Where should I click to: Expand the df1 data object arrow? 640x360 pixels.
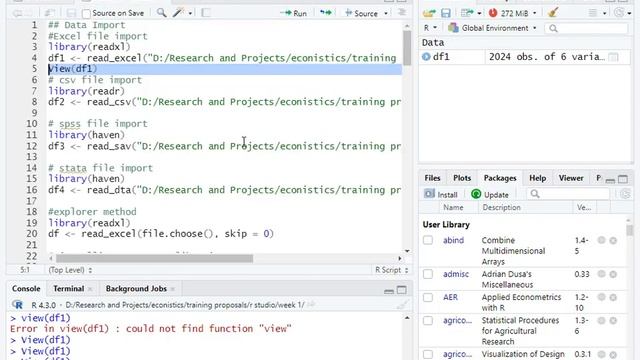point(426,57)
